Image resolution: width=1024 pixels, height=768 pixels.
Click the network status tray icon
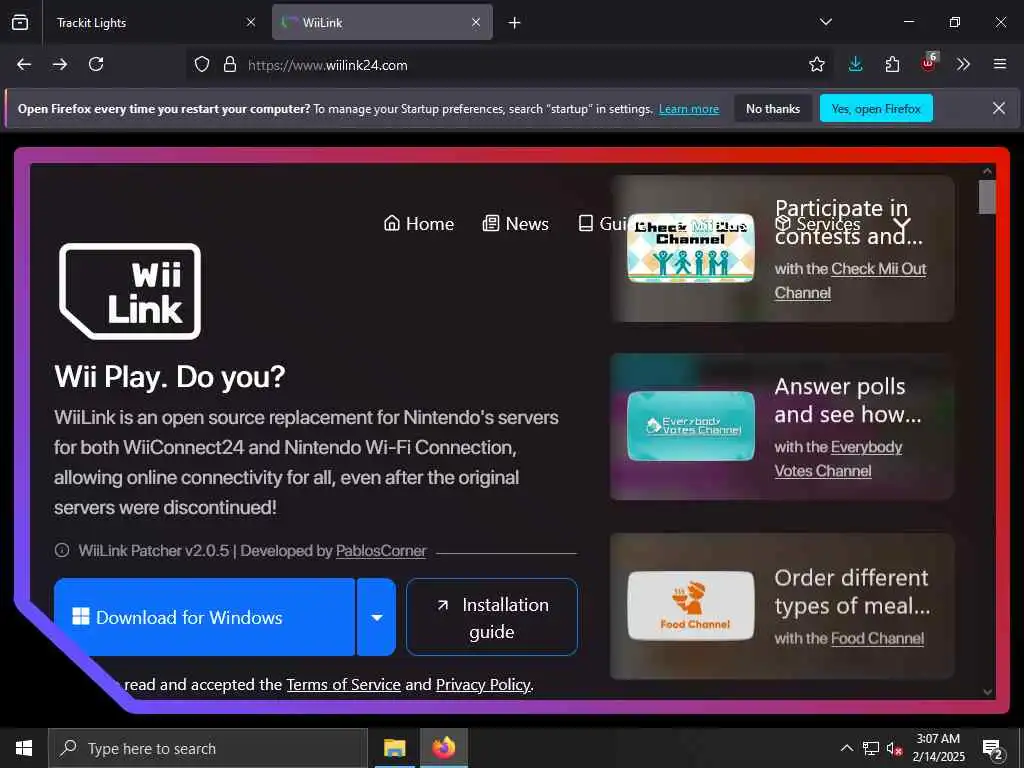(x=871, y=748)
